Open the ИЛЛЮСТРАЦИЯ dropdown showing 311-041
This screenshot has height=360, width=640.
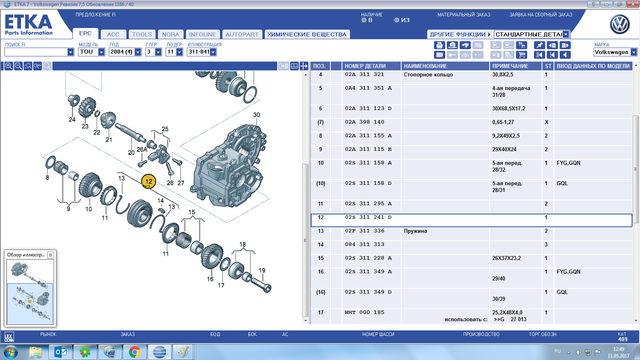point(213,52)
